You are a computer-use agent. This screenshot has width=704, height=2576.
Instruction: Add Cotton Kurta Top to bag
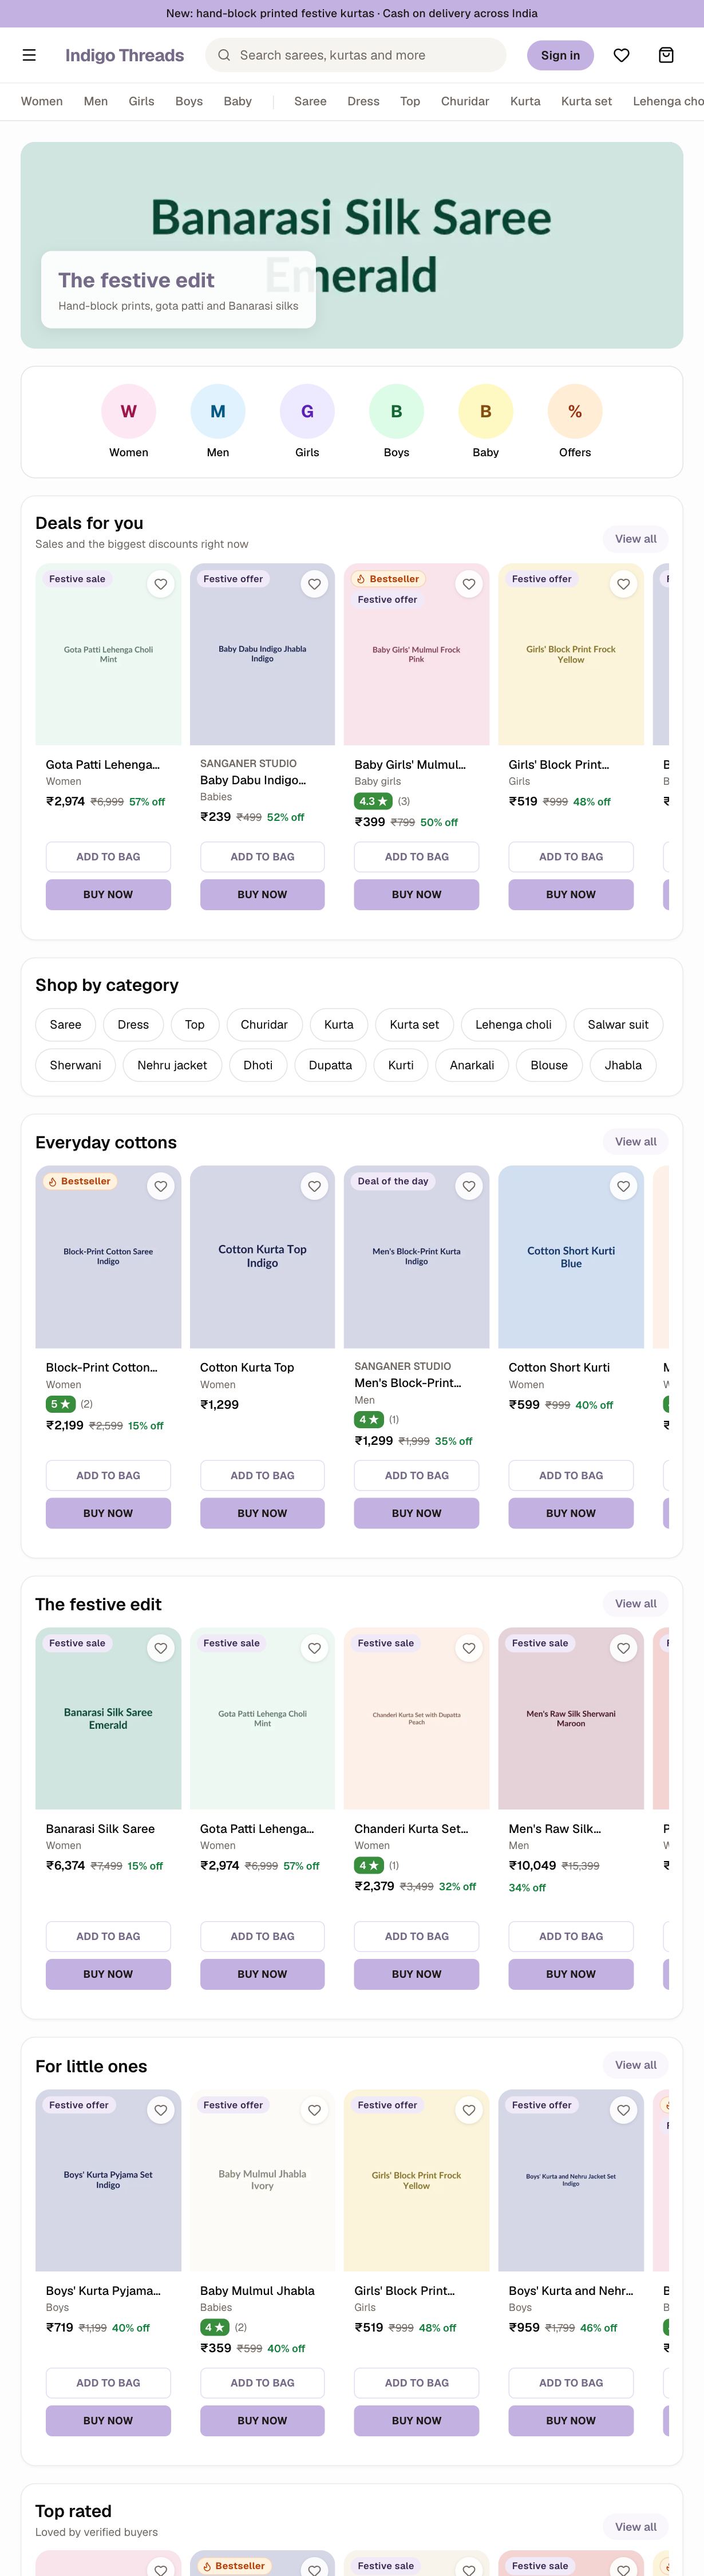(262, 1475)
